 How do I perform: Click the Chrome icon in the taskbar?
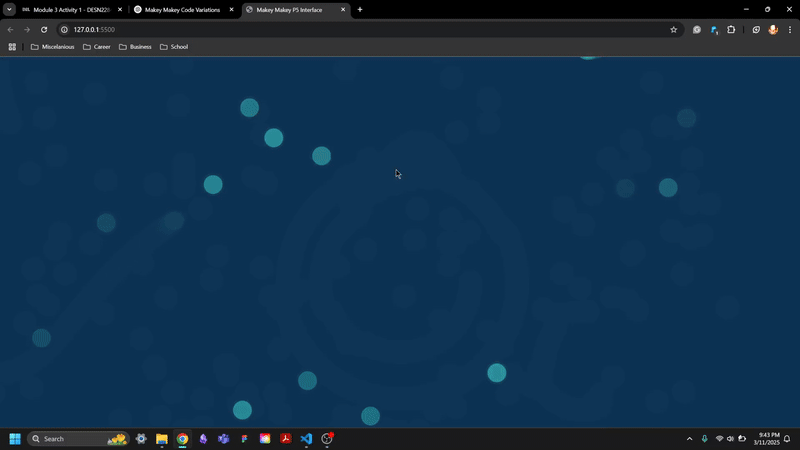[x=182, y=439]
